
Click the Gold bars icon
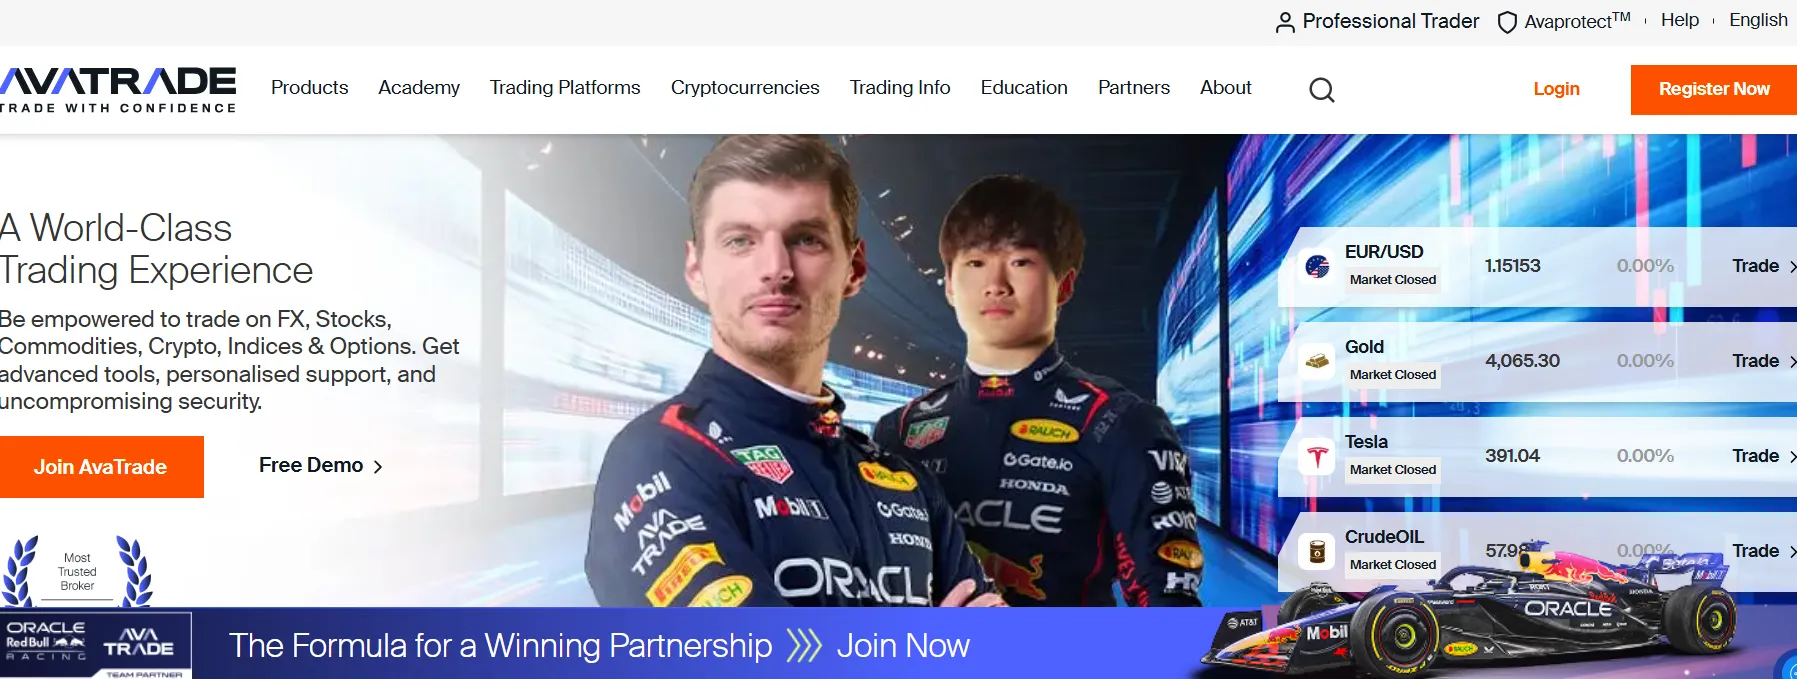[1317, 361]
